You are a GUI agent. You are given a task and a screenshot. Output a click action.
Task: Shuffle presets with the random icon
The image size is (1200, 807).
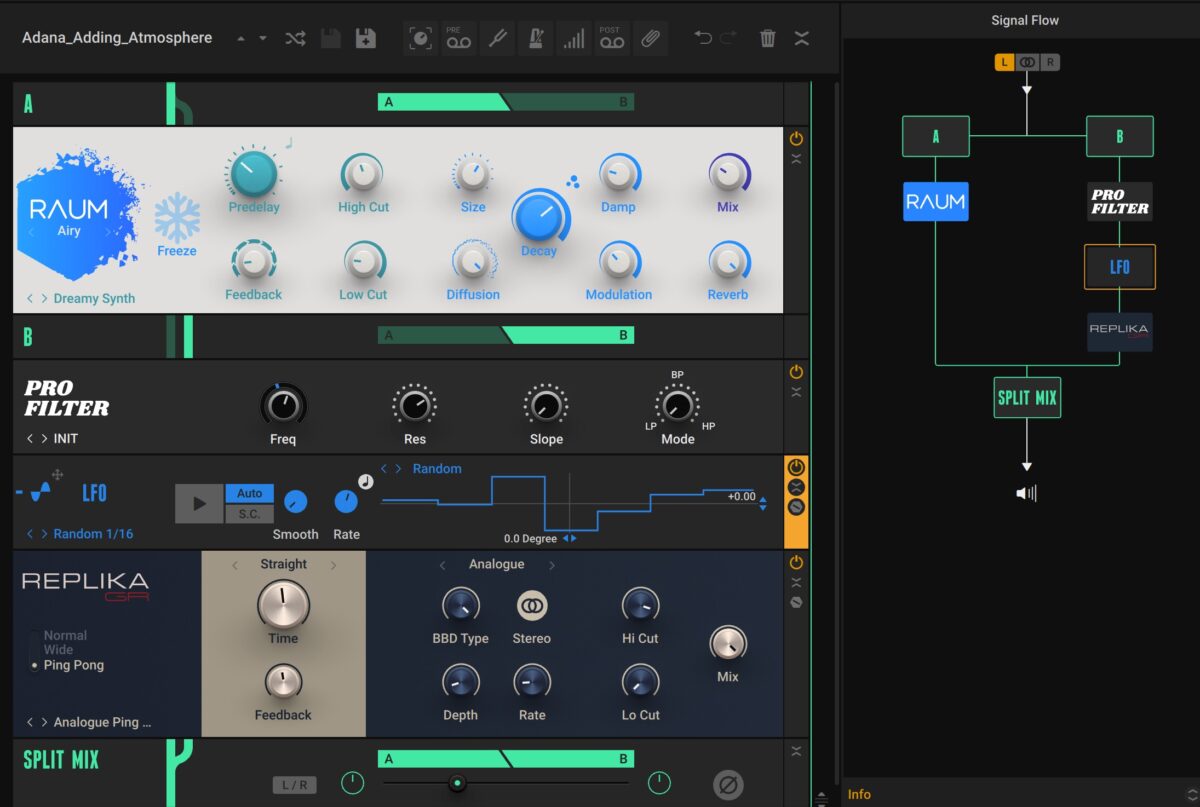(295, 39)
